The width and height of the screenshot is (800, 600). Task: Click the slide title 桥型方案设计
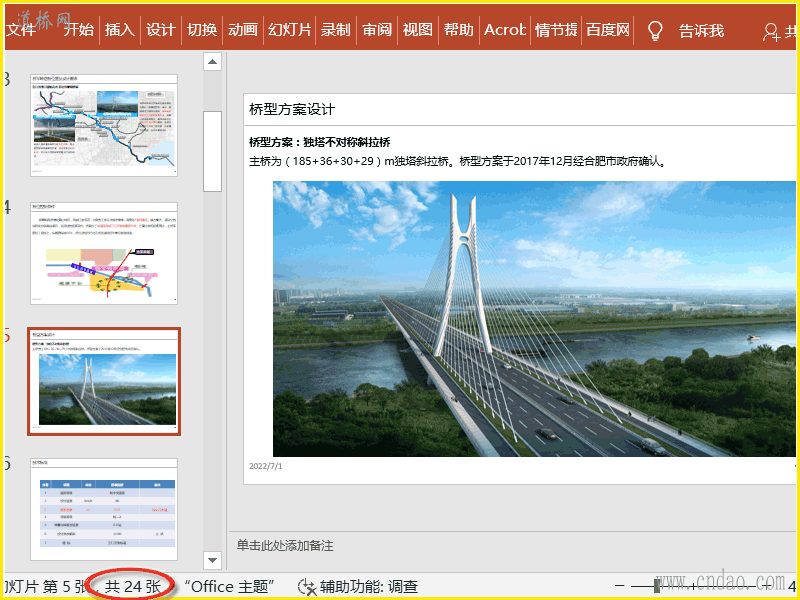(292, 109)
